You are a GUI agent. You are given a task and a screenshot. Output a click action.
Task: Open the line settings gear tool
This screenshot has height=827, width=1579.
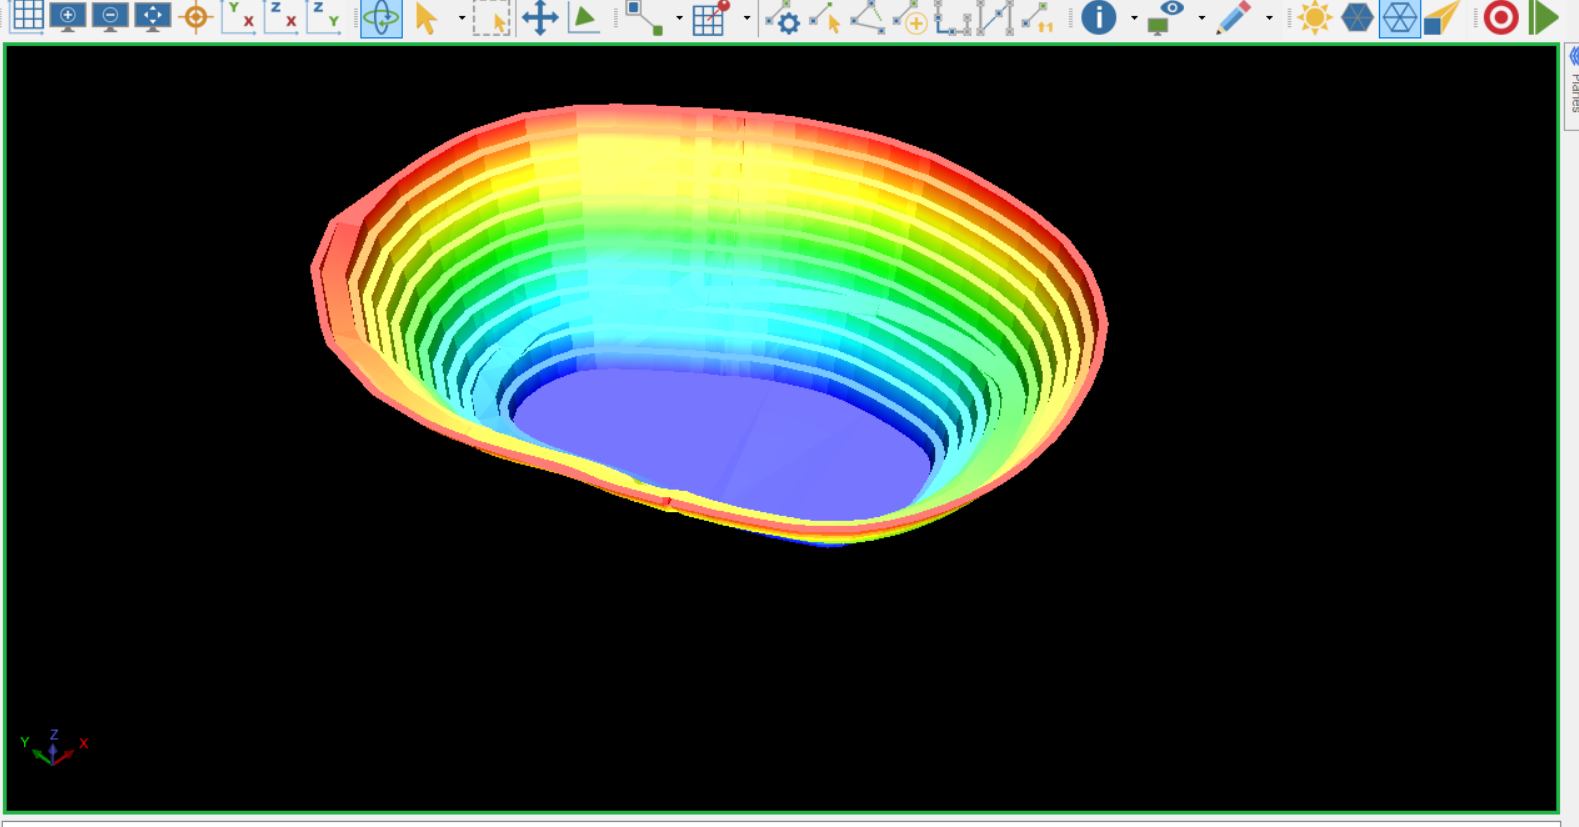coord(782,18)
